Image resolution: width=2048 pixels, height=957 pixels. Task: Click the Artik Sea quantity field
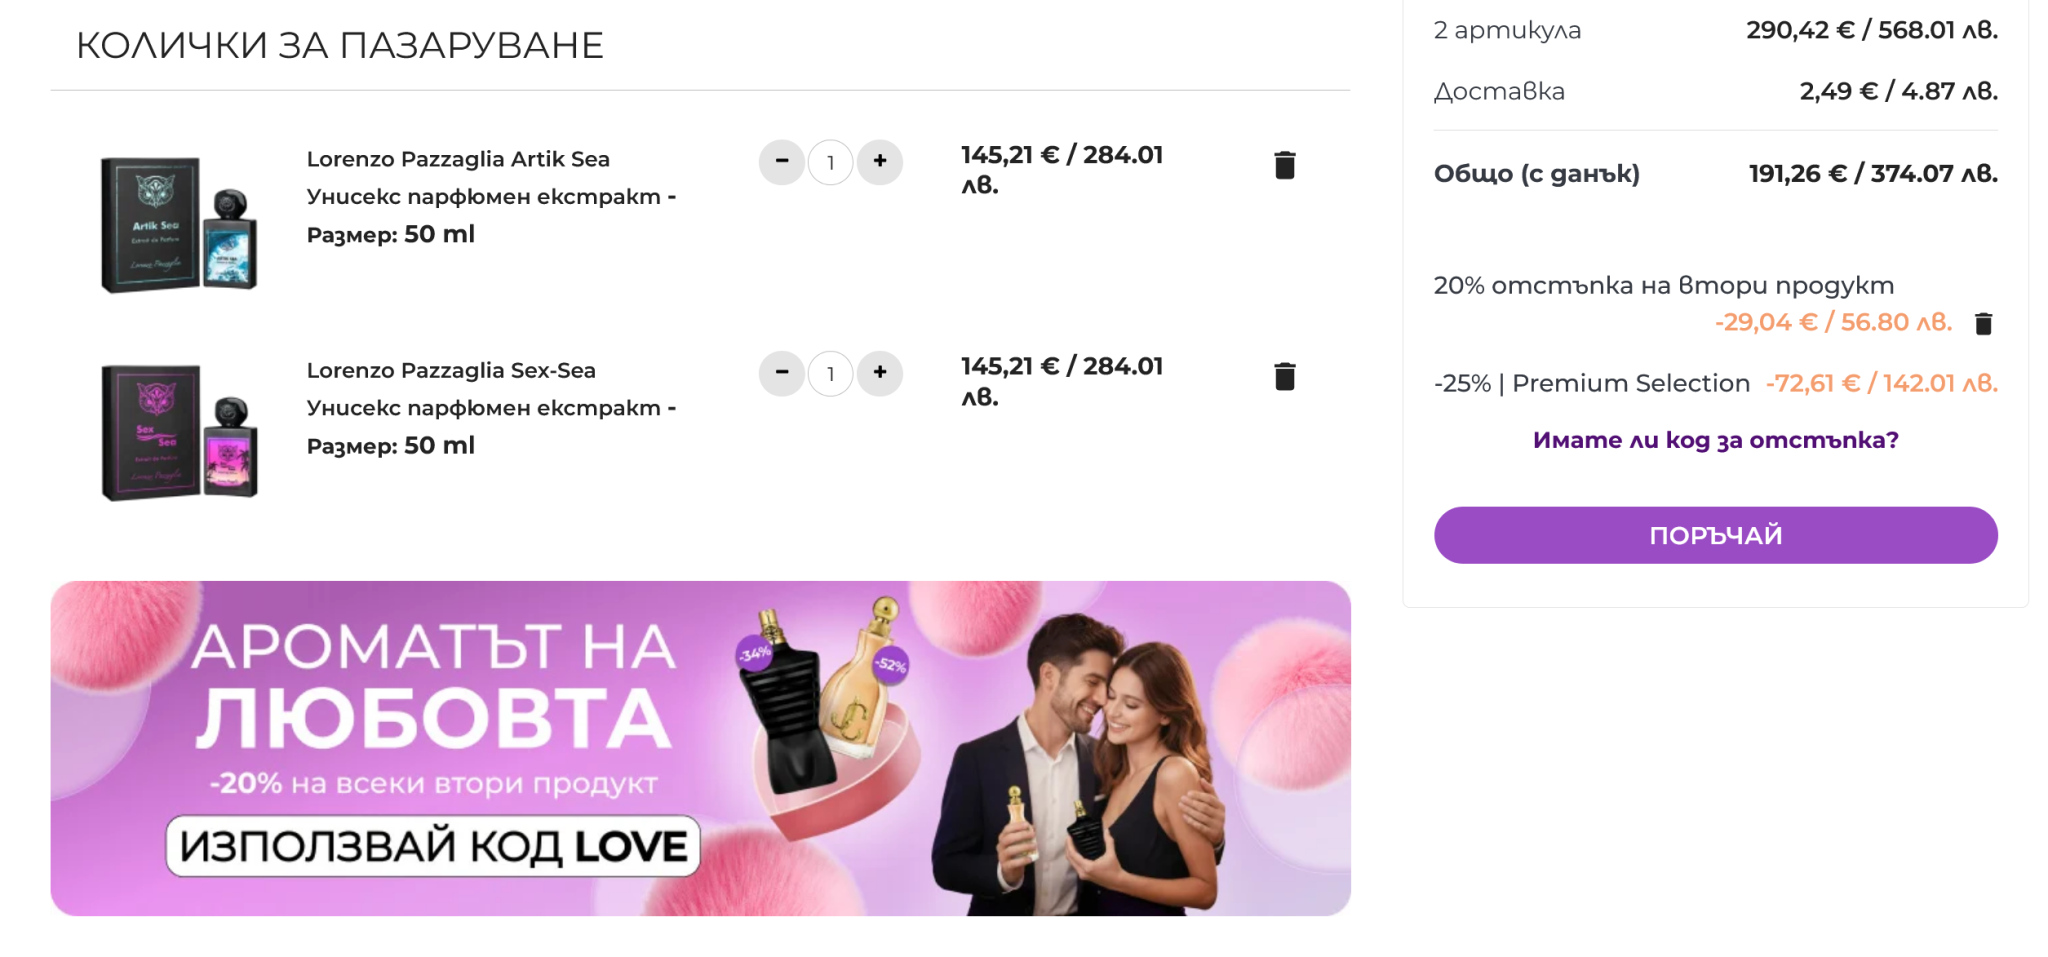[x=830, y=163]
